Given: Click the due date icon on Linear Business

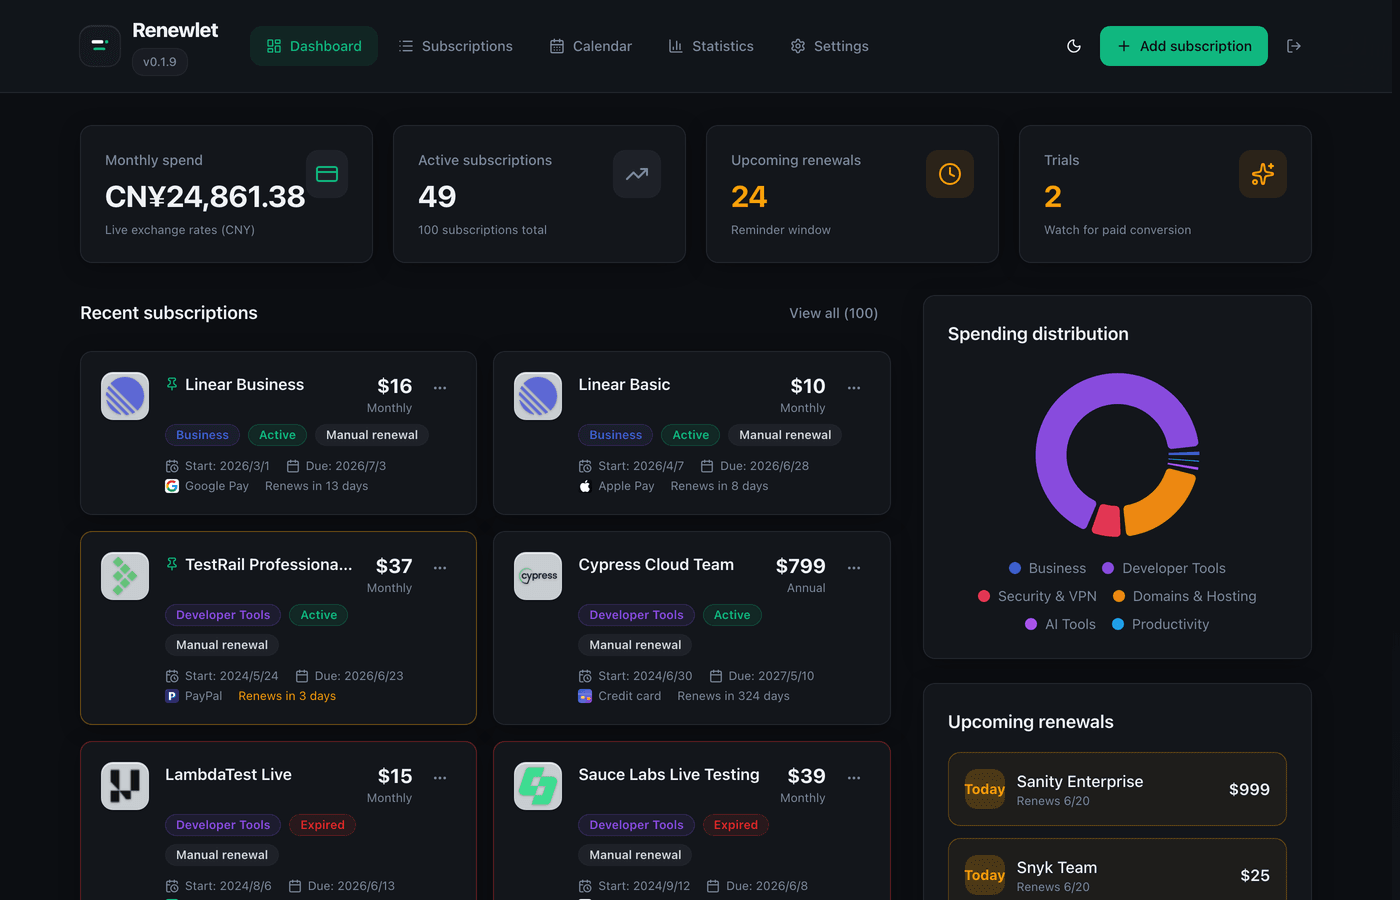Looking at the screenshot, I should coord(293,466).
